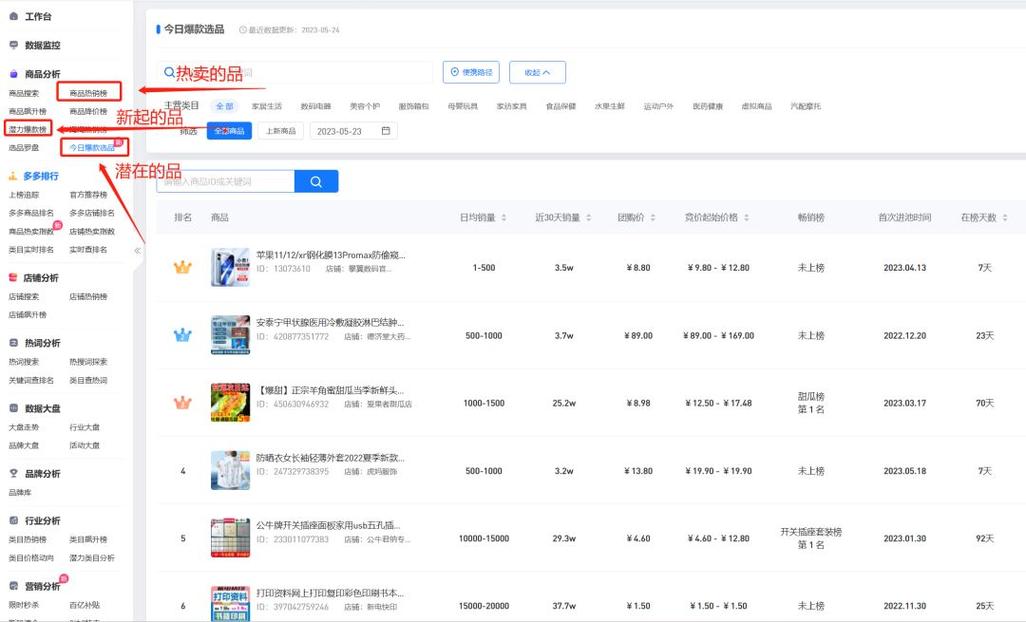Image resolution: width=1026 pixels, height=622 pixels.
Task: Click the 品牌分析 trophy icon
Action: point(13,473)
